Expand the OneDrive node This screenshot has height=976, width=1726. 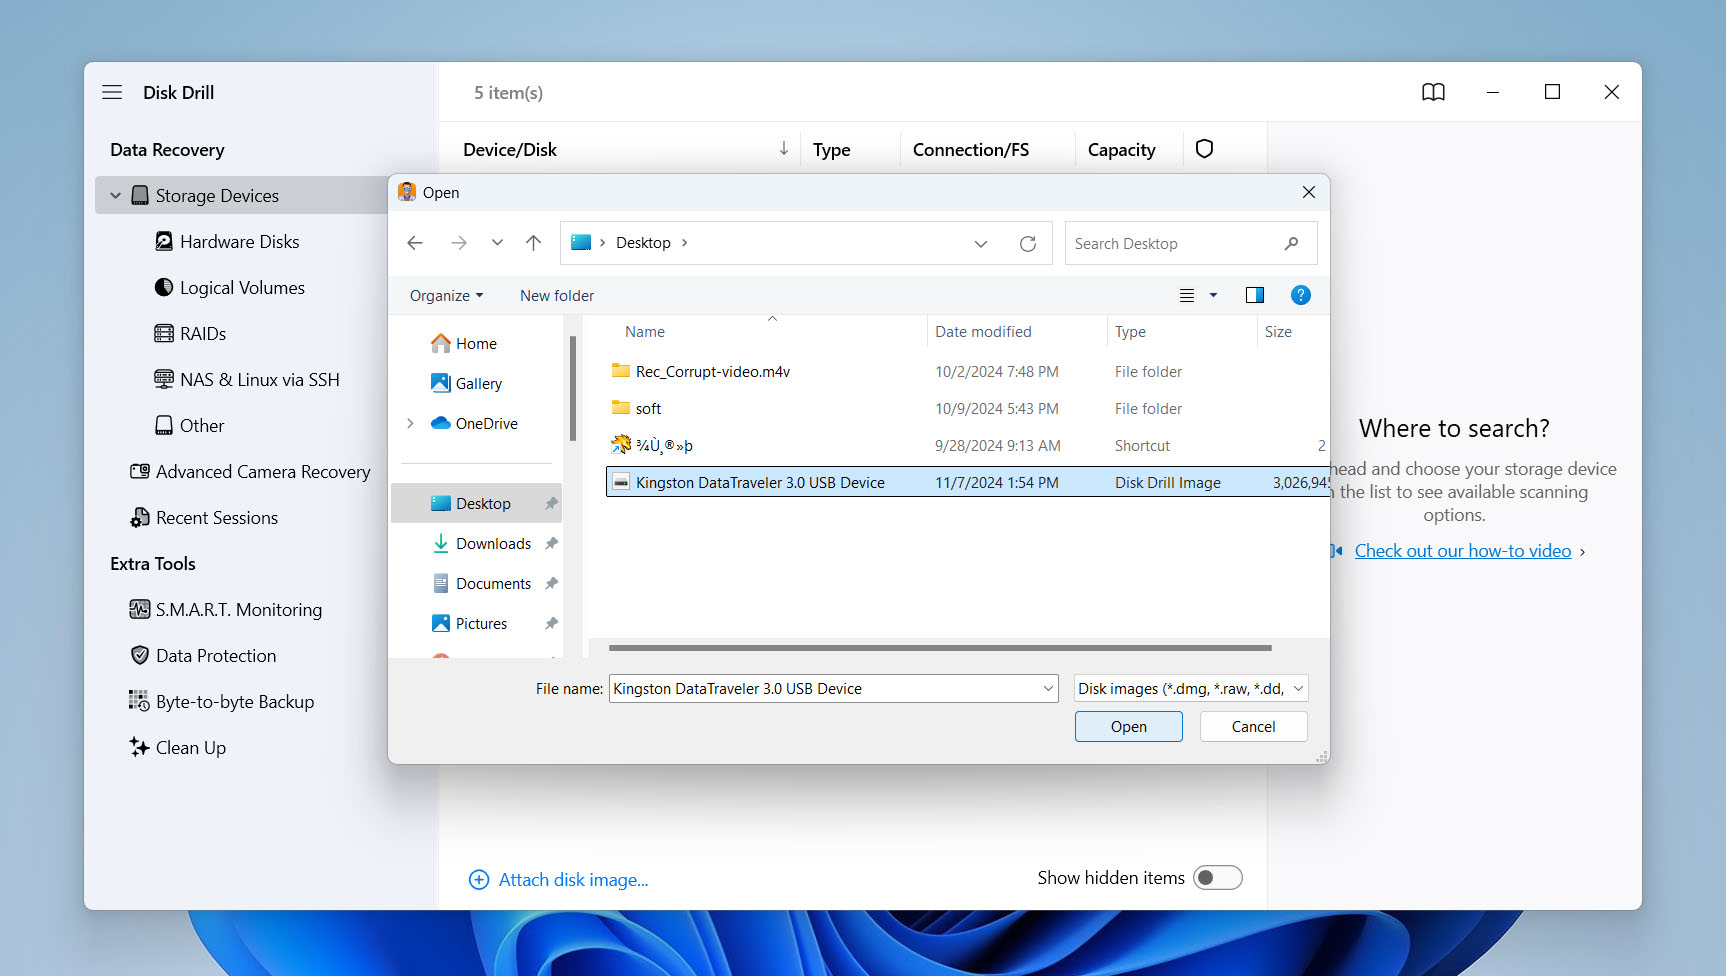tap(410, 423)
